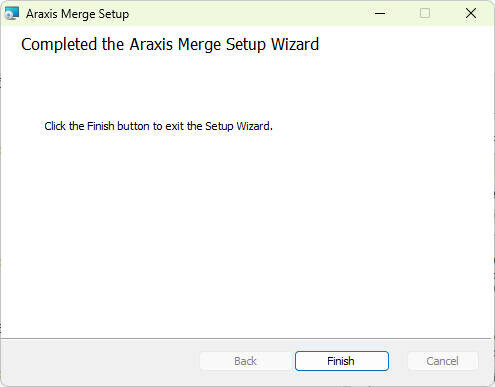495x387 pixels.
Task: Click the Finish button
Action: tap(342, 361)
